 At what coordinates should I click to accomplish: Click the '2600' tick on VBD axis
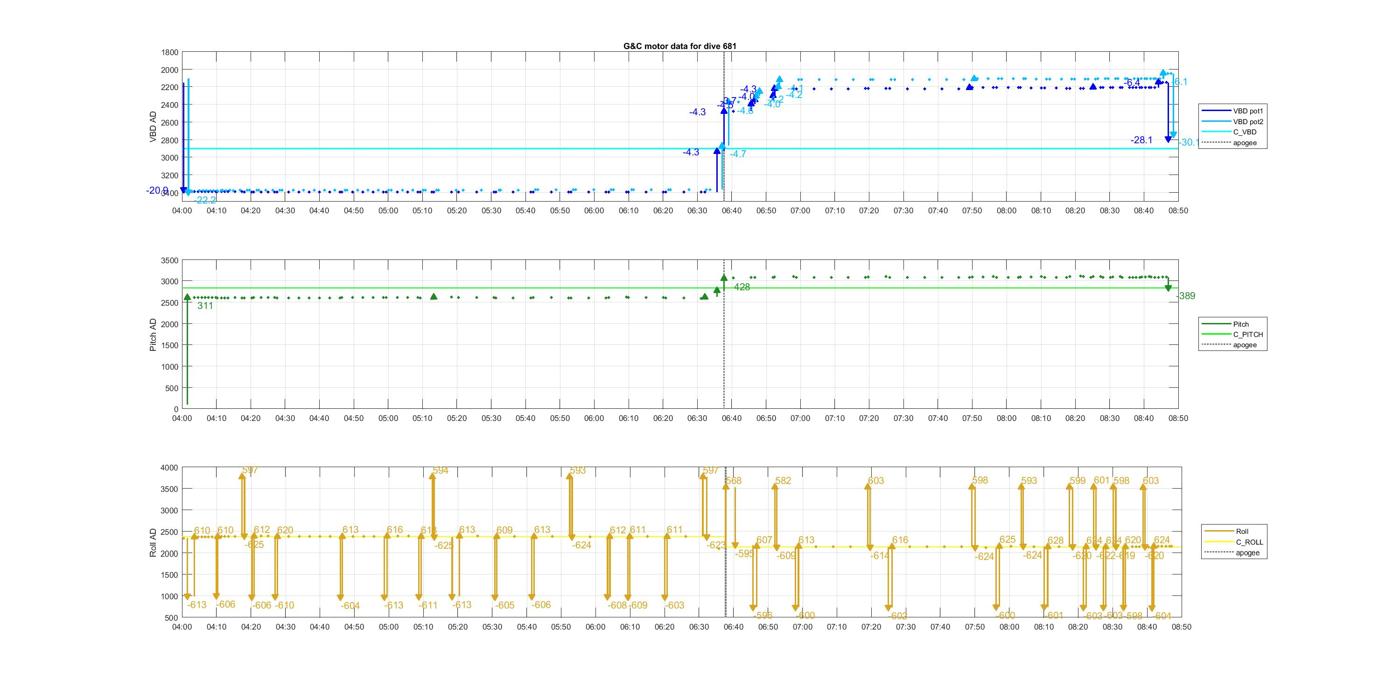(x=170, y=122)
